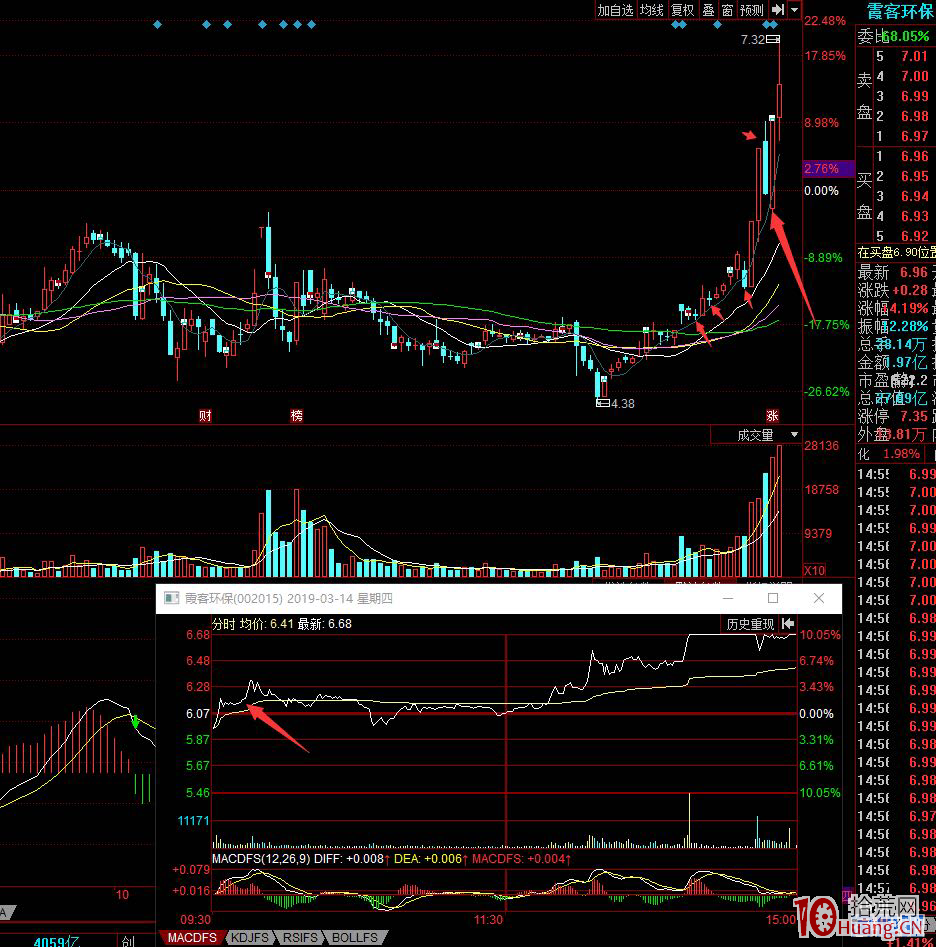Click the 财 financial marker under the K-line chart

pyautogui.click(x=205, y=416)
